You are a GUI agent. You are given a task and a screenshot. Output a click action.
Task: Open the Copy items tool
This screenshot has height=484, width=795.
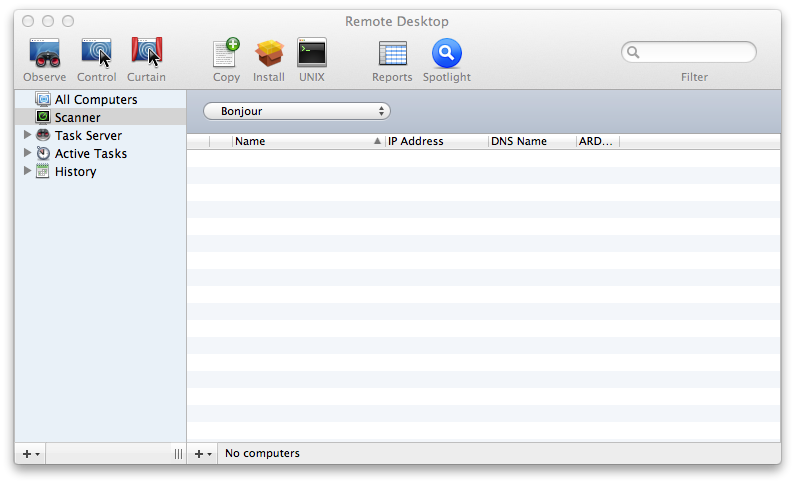pyautogui.click(x=226, y=53)
